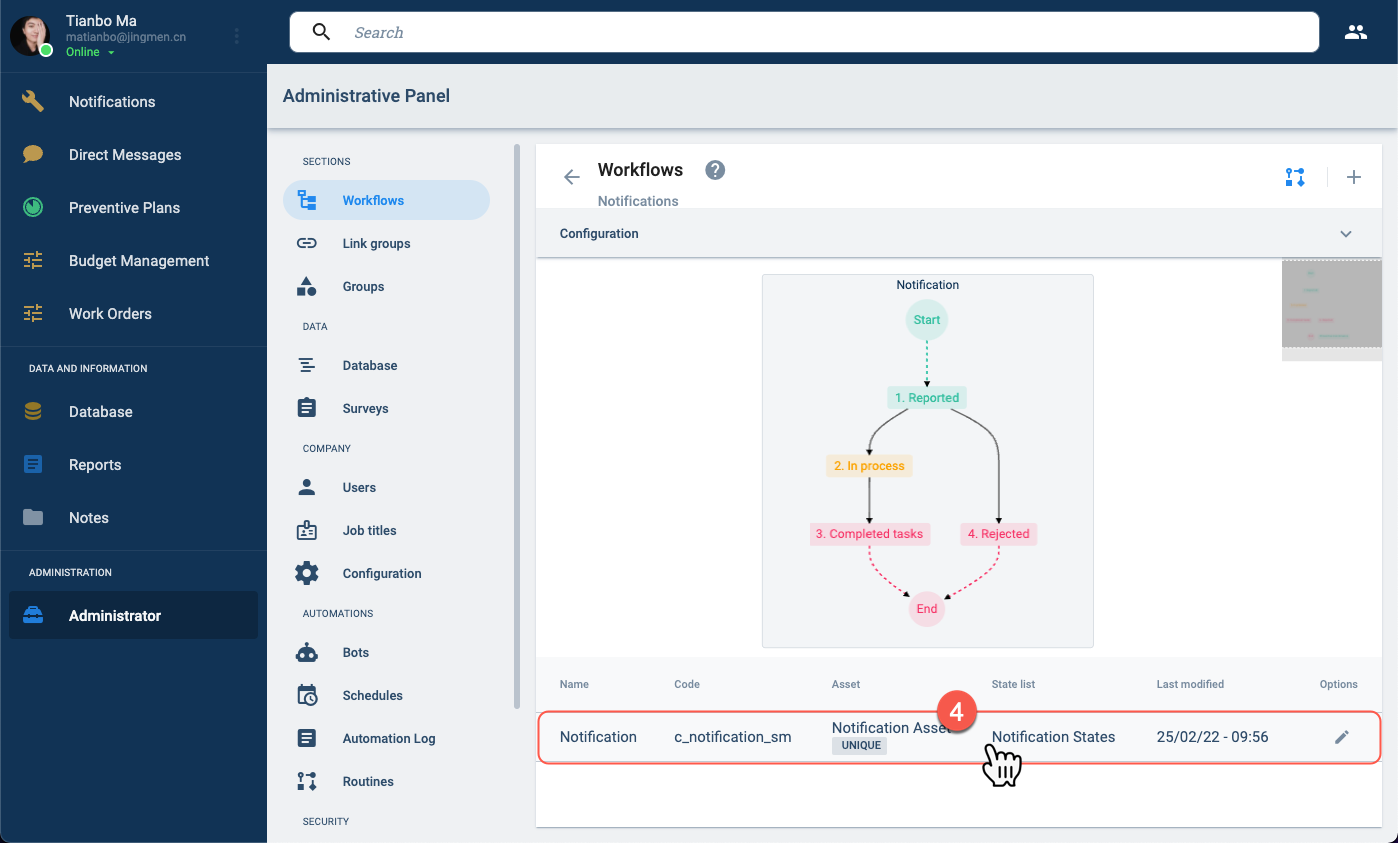The width and height of the screenshot is (1398, 843).
Task: Click the Search input field
Action: [804, 32]
